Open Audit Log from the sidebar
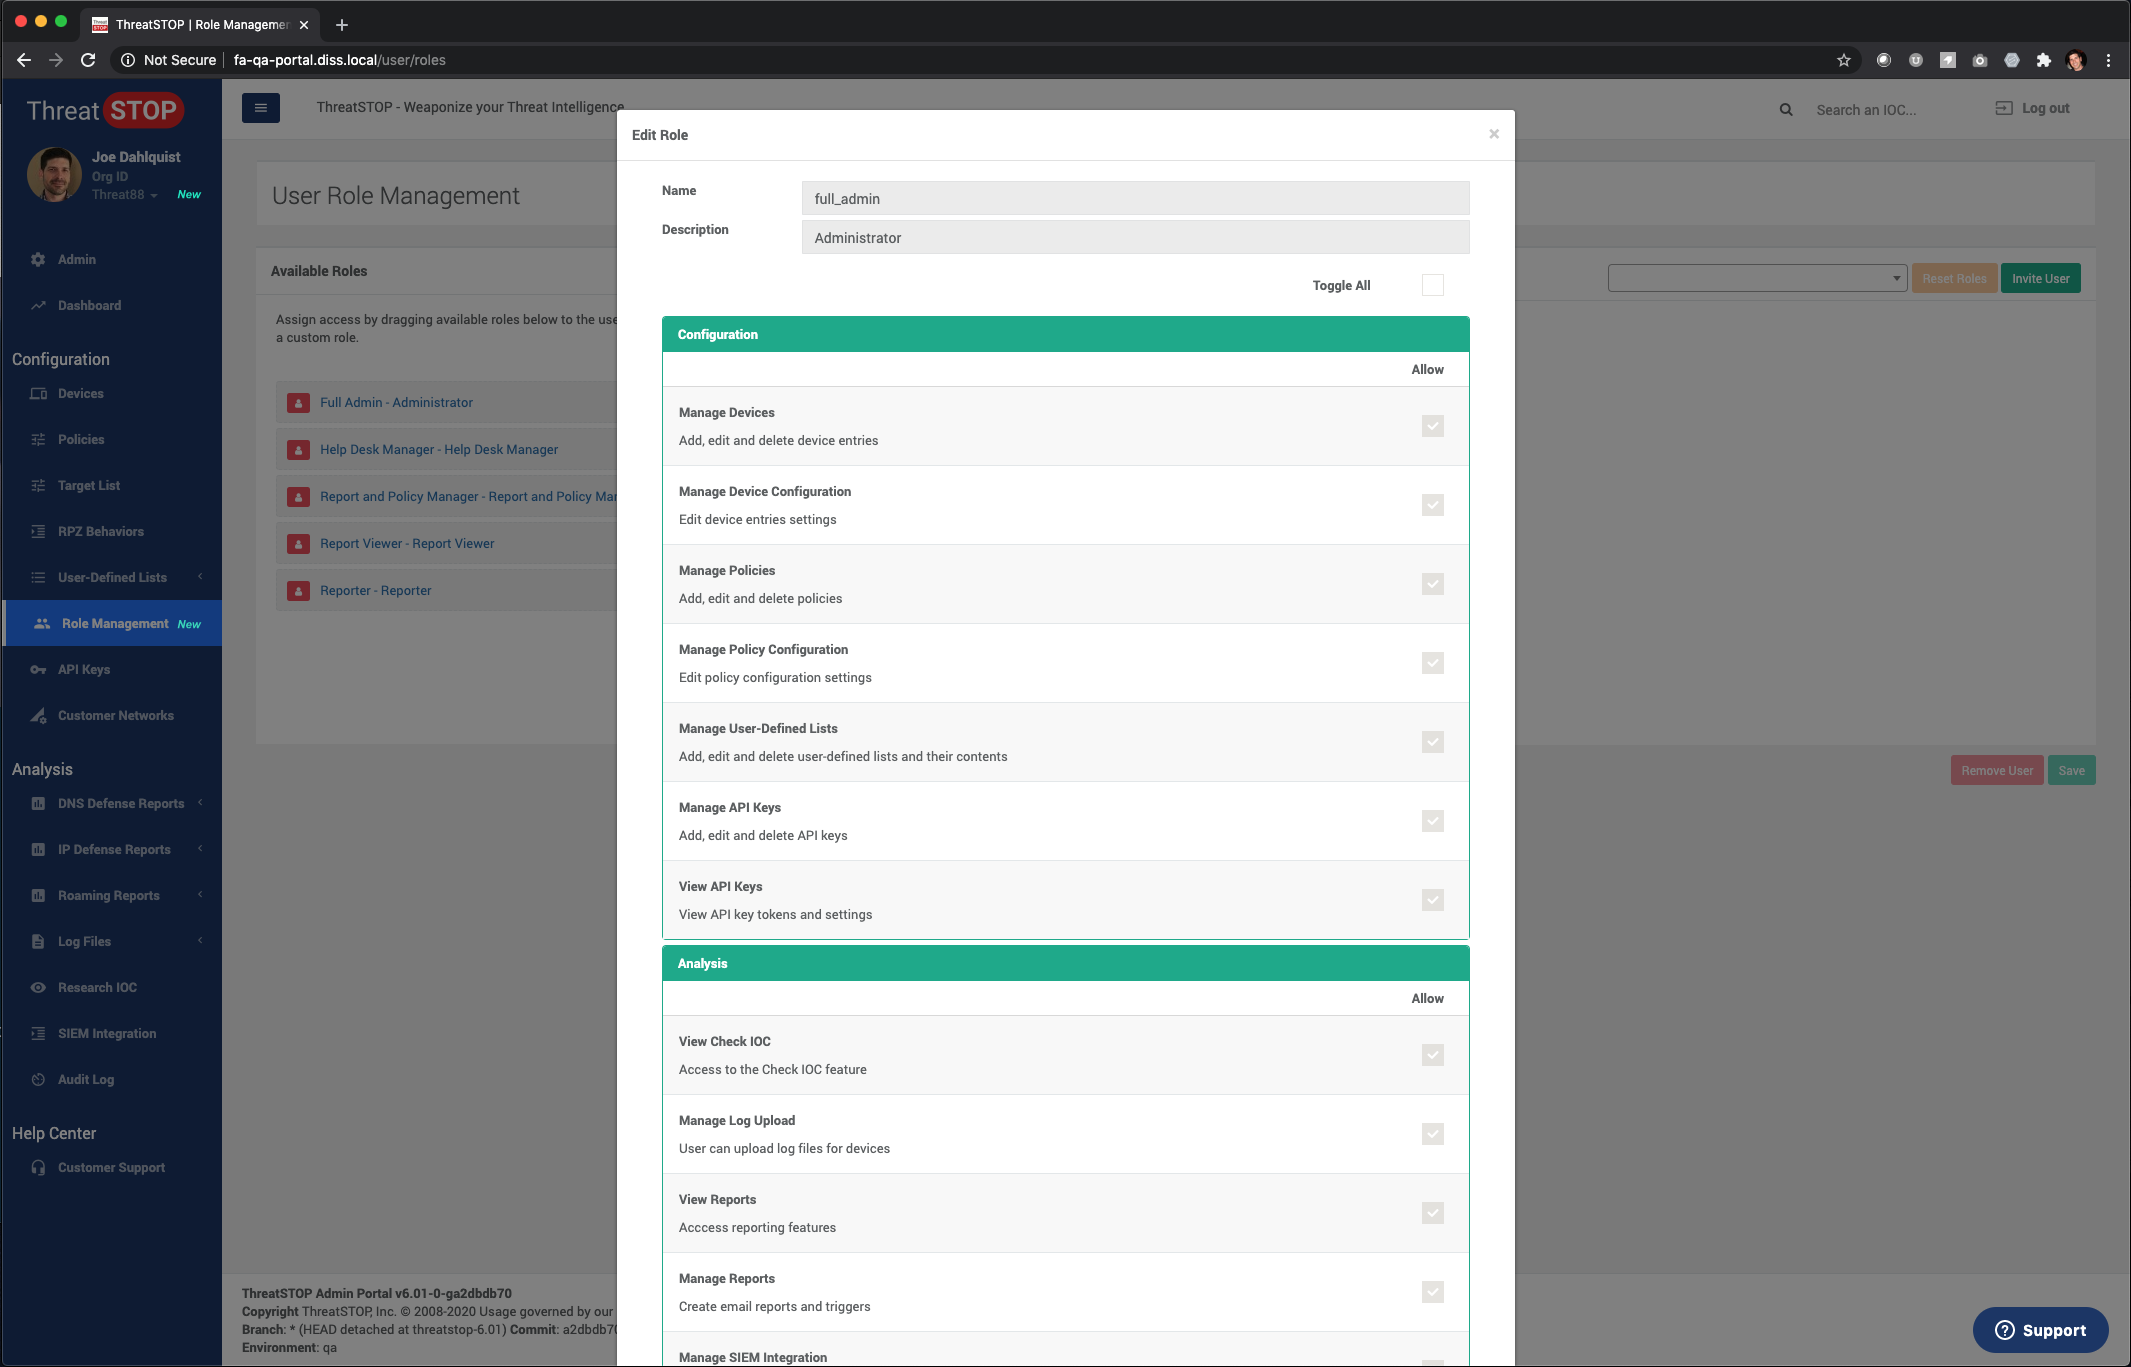The width and height of the screenshot is (2131, 1367). click(86, 1079)
